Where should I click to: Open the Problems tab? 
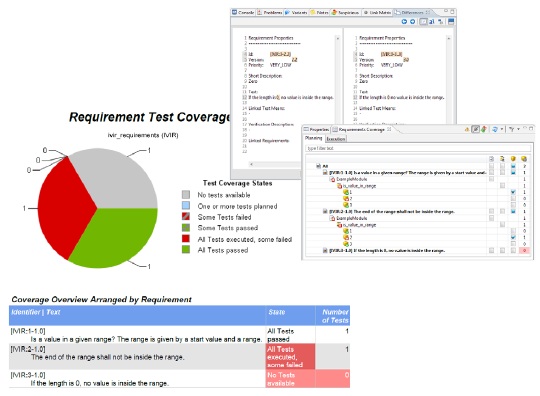click(270, 12)
